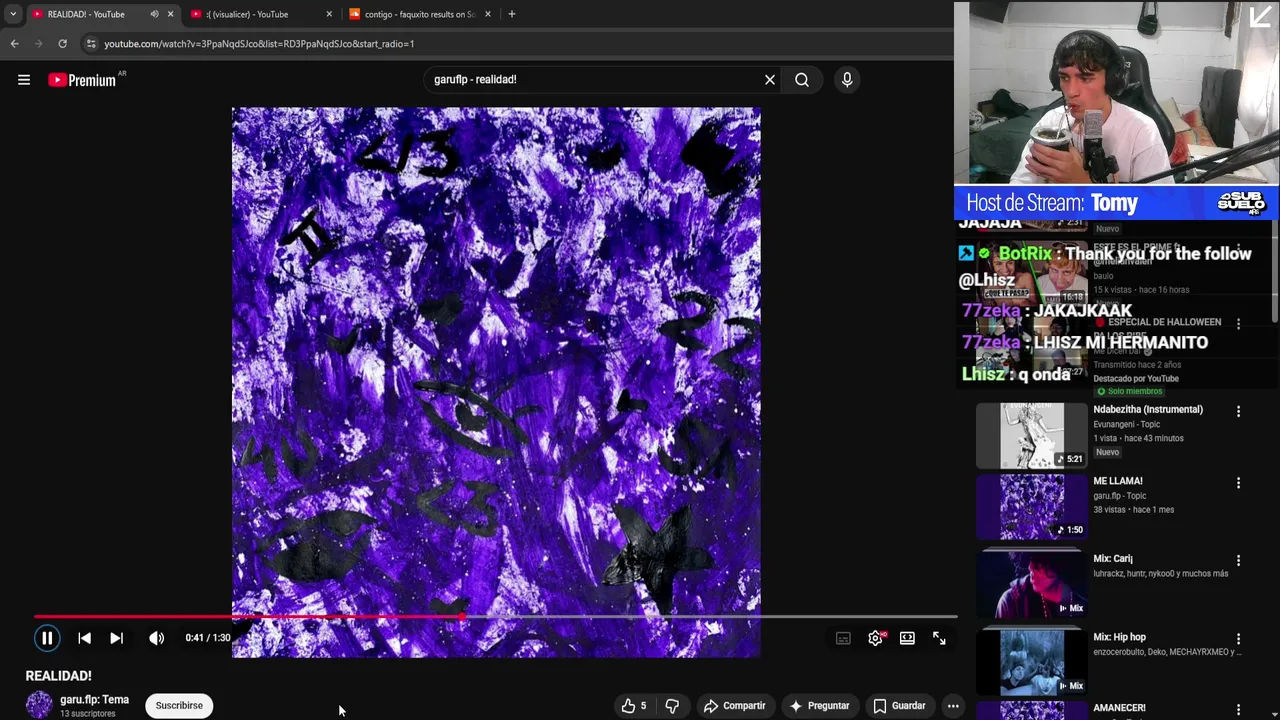The image size is (1280, 720).
Task: Go back with browser back arrow
Action: click(14, 44)
